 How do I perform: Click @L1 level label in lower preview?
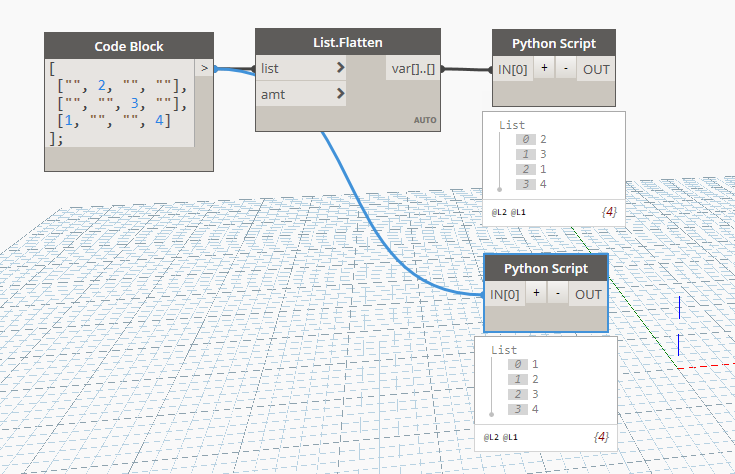510,437
